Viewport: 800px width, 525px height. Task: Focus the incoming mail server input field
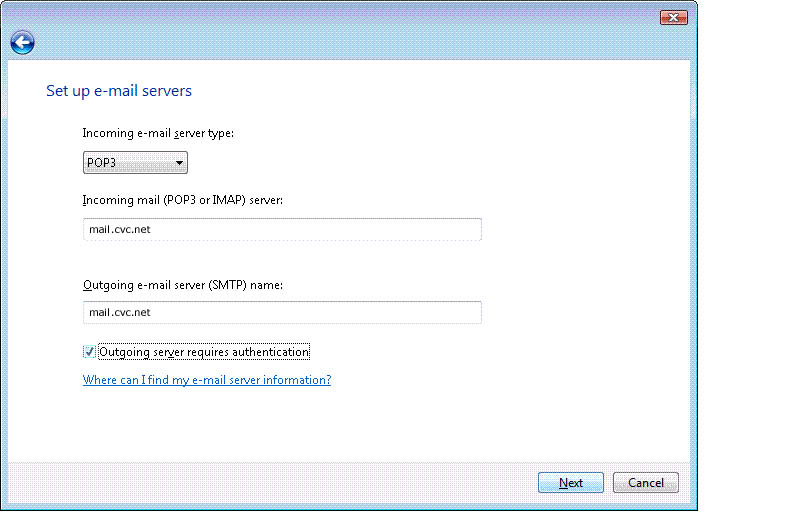[282, 230]
